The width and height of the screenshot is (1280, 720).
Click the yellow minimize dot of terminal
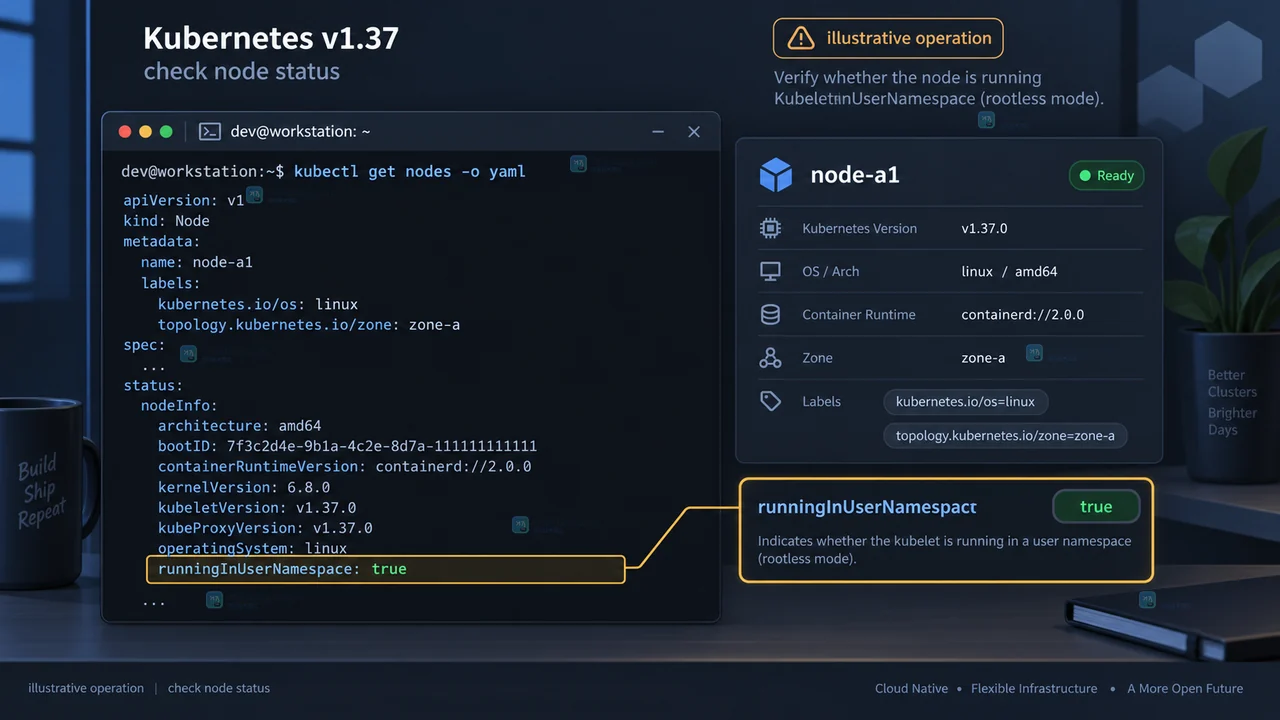[x=146, y=132]
